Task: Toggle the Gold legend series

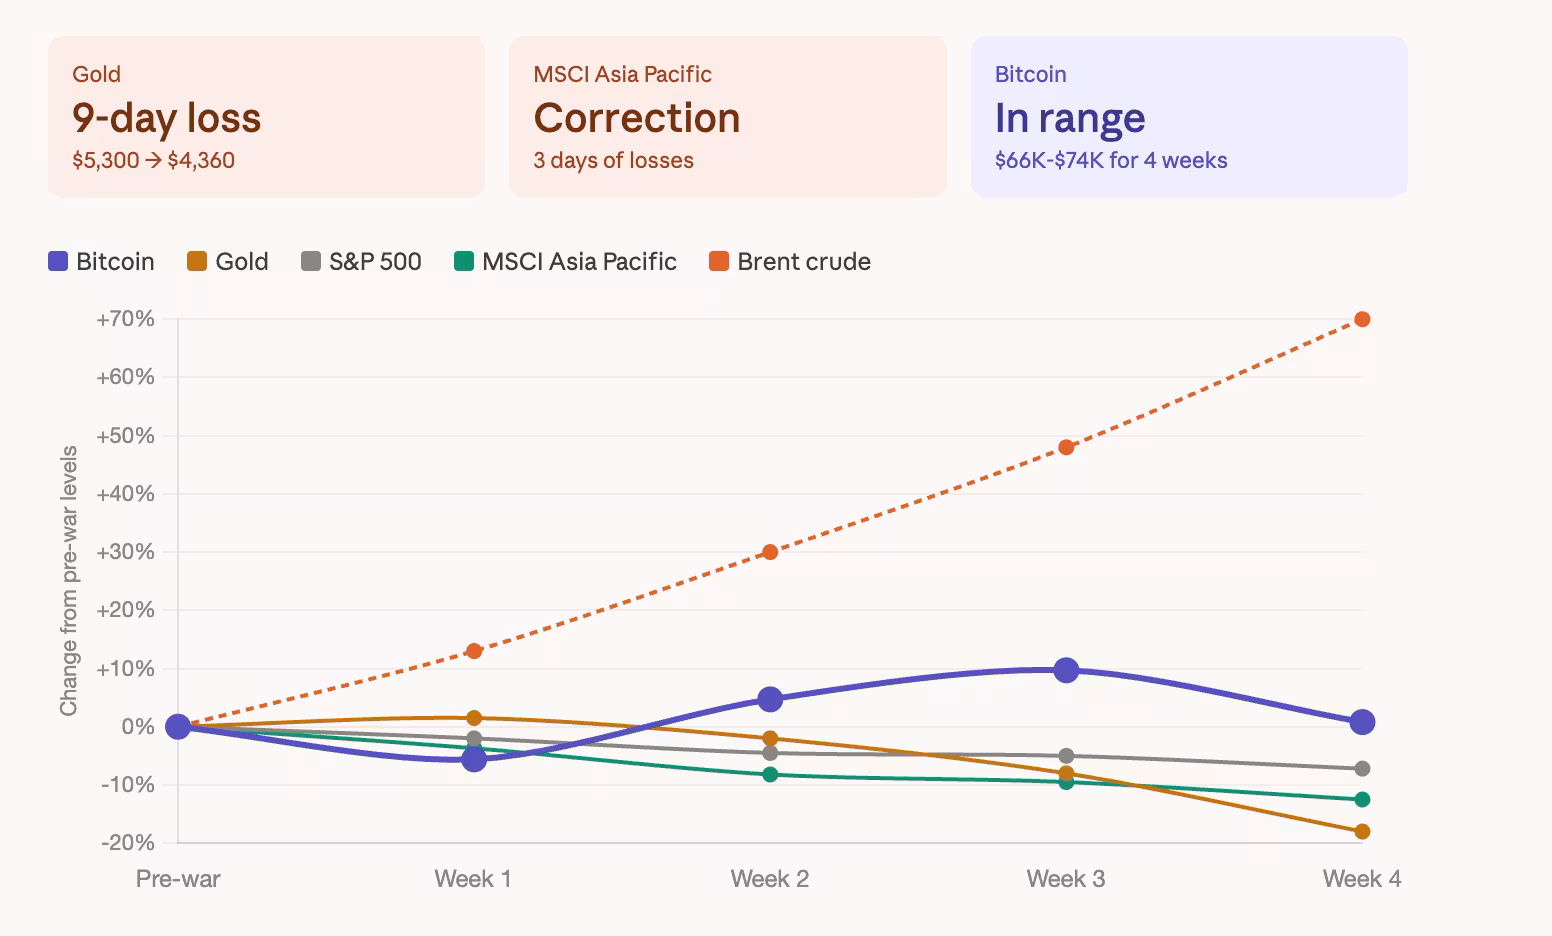Action: tap(228, 262)
